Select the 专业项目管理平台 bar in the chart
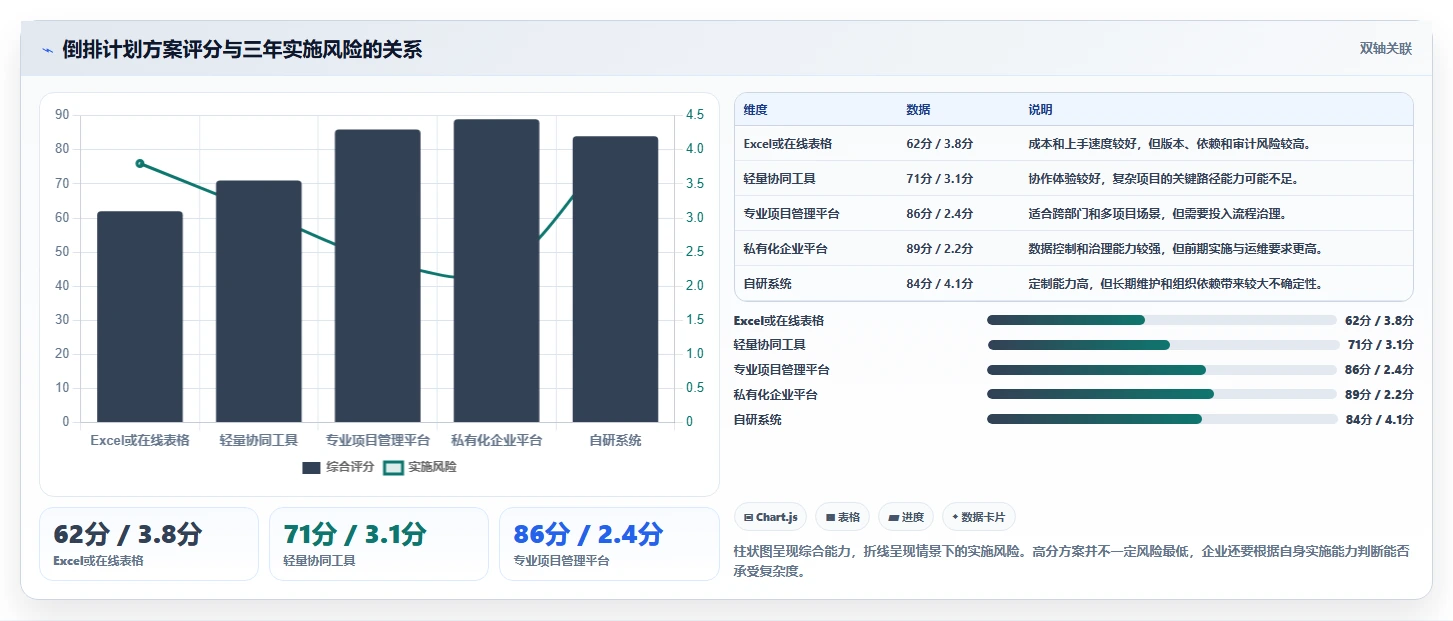1453x621 pixels. [378, 276]
